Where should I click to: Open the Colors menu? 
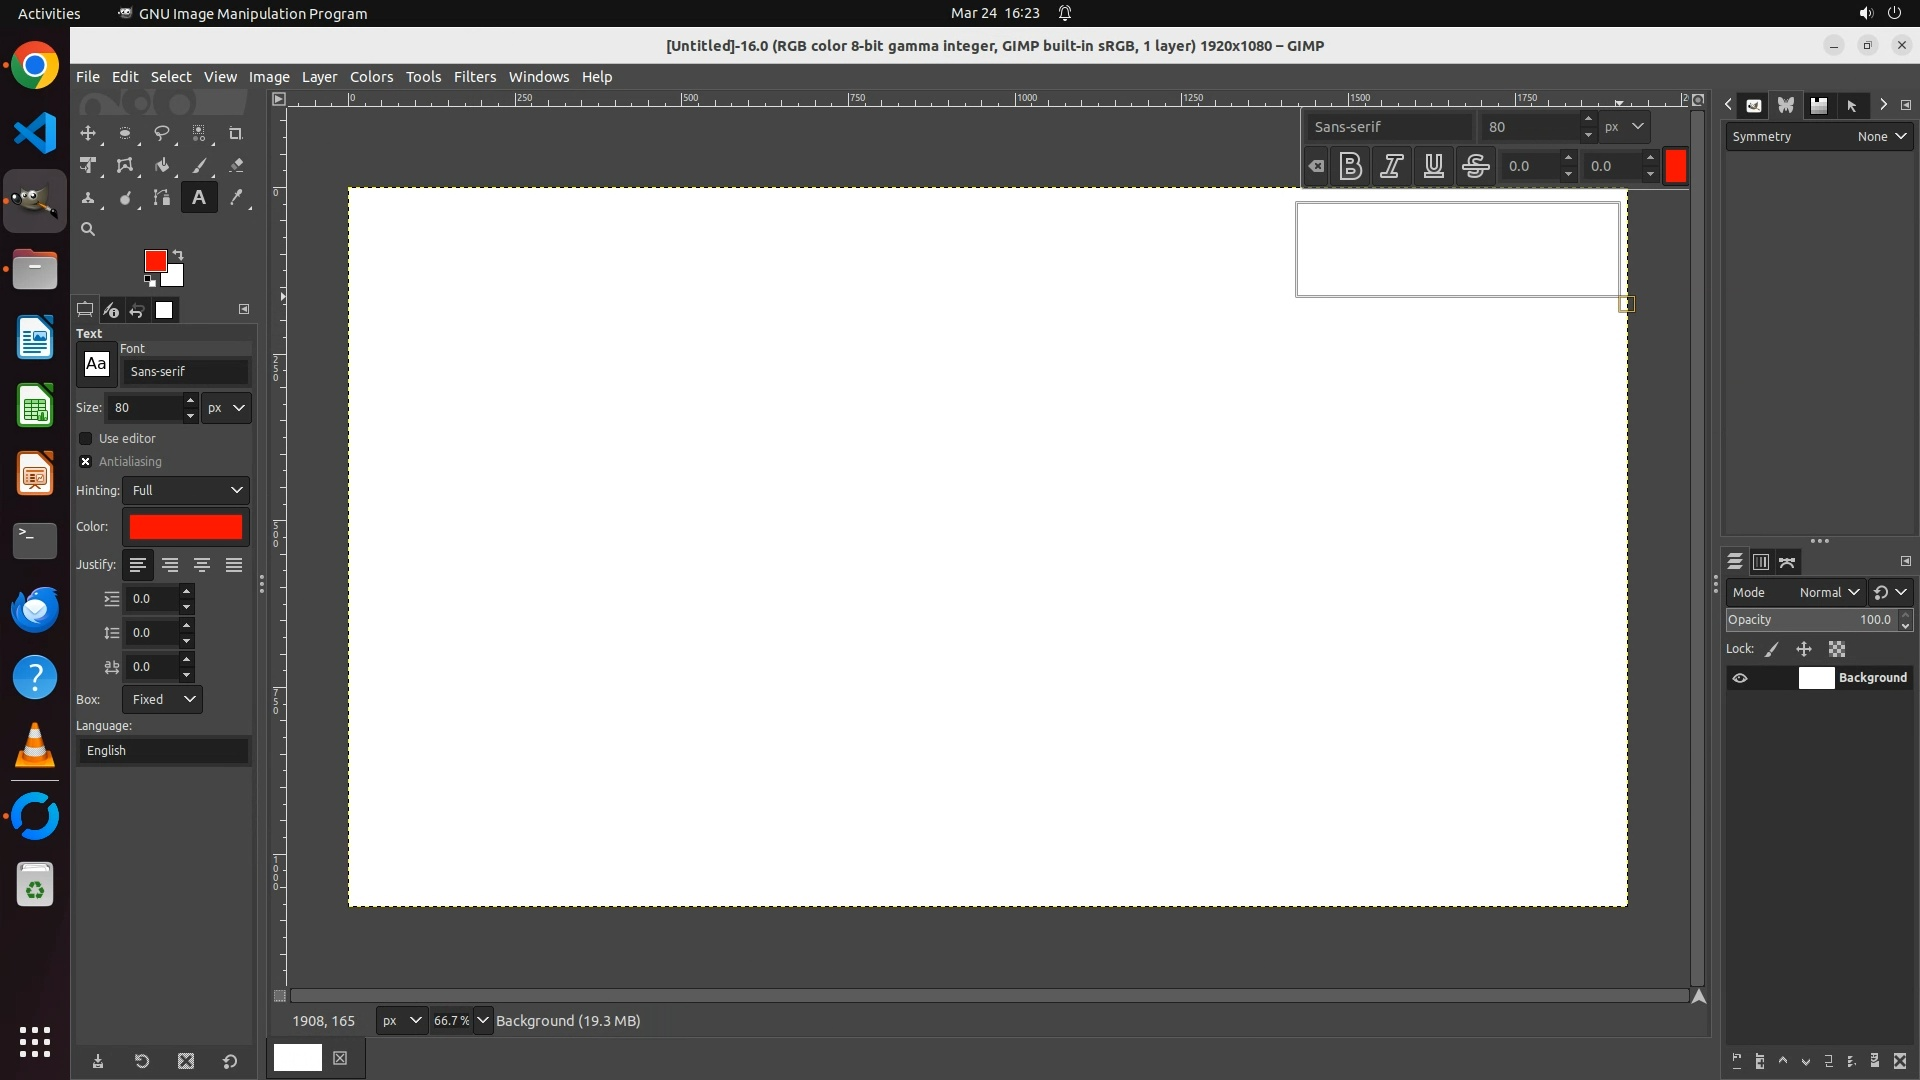click(x=371, y=77)
